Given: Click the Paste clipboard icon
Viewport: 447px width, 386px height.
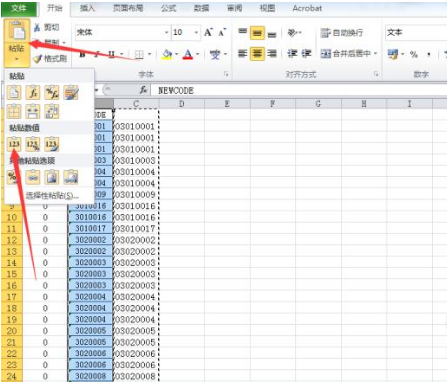Looking at the screenshot, I should (17, 31).
